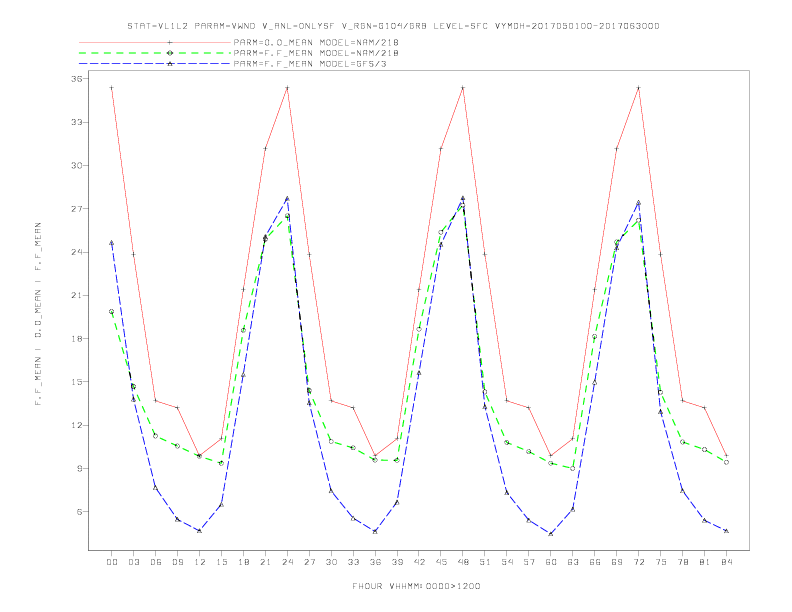The width and height of the screenshot is (792, 612).
Task: Click y-axis tick label 27
Action: [77, 209]
